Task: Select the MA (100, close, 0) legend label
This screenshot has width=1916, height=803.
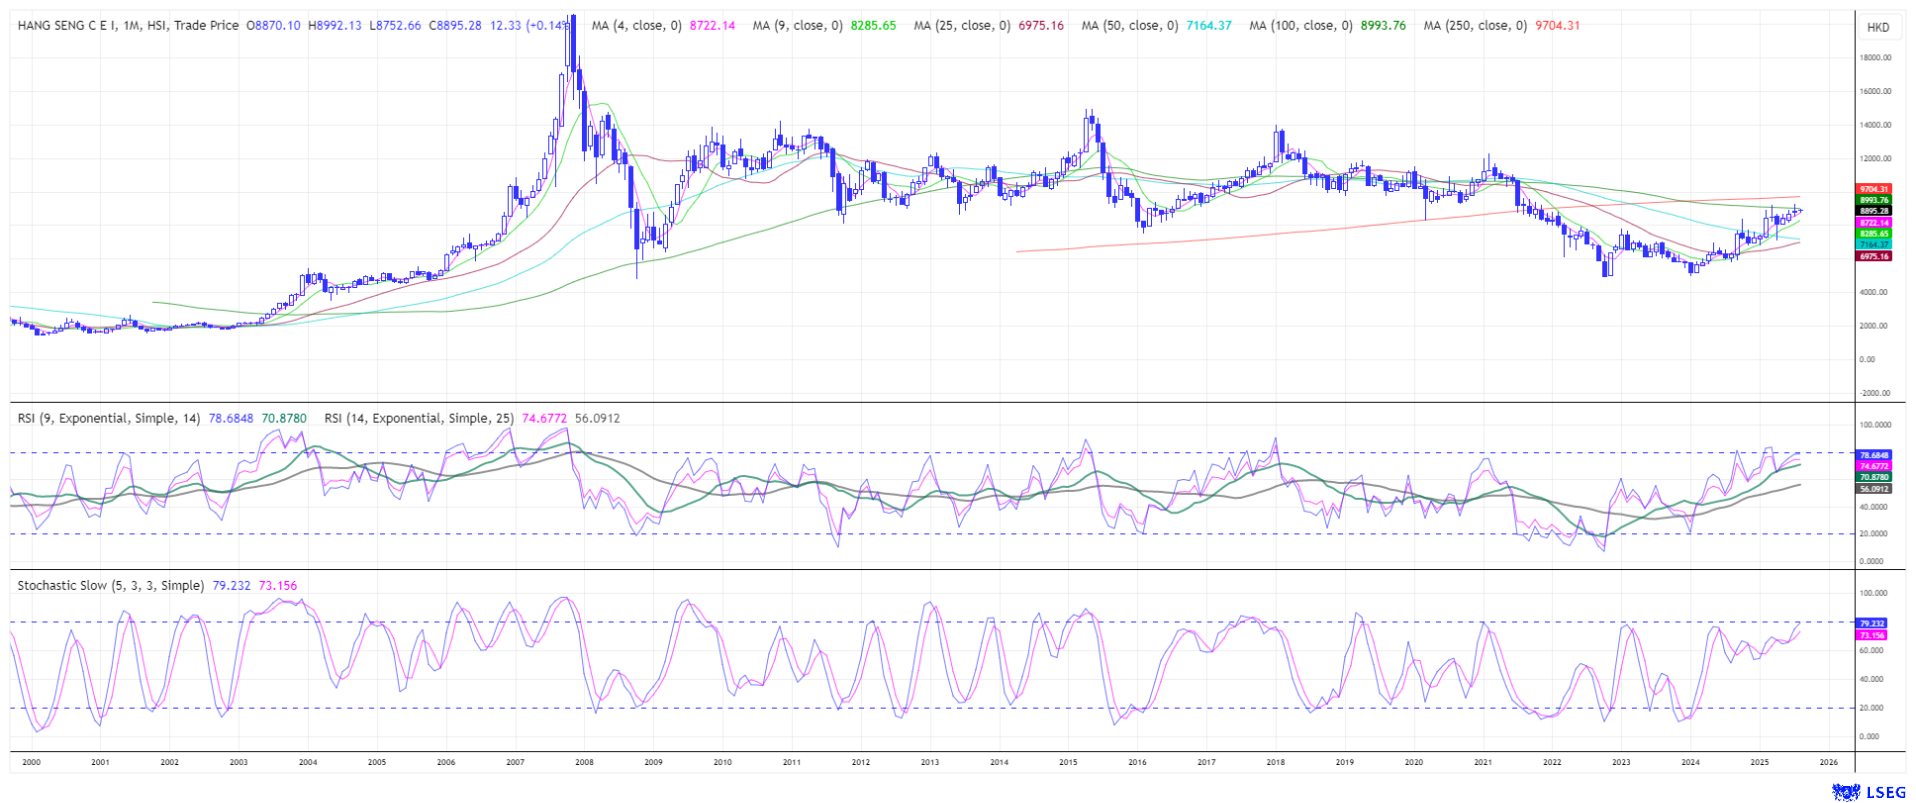Action: pos(1301,26)
